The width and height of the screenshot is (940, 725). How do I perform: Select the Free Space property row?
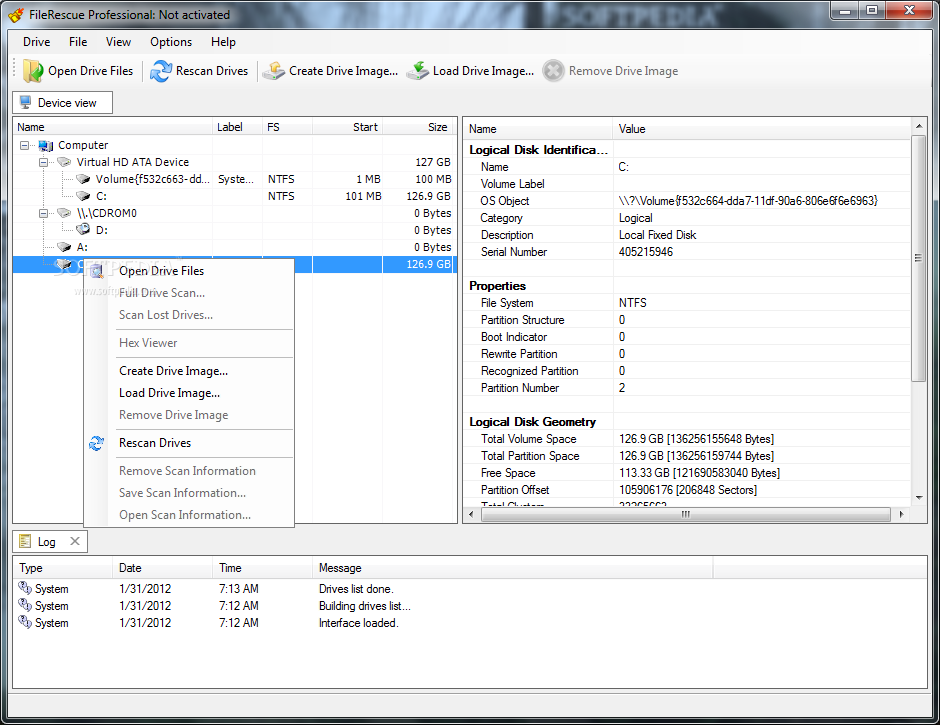pos(687,473)
